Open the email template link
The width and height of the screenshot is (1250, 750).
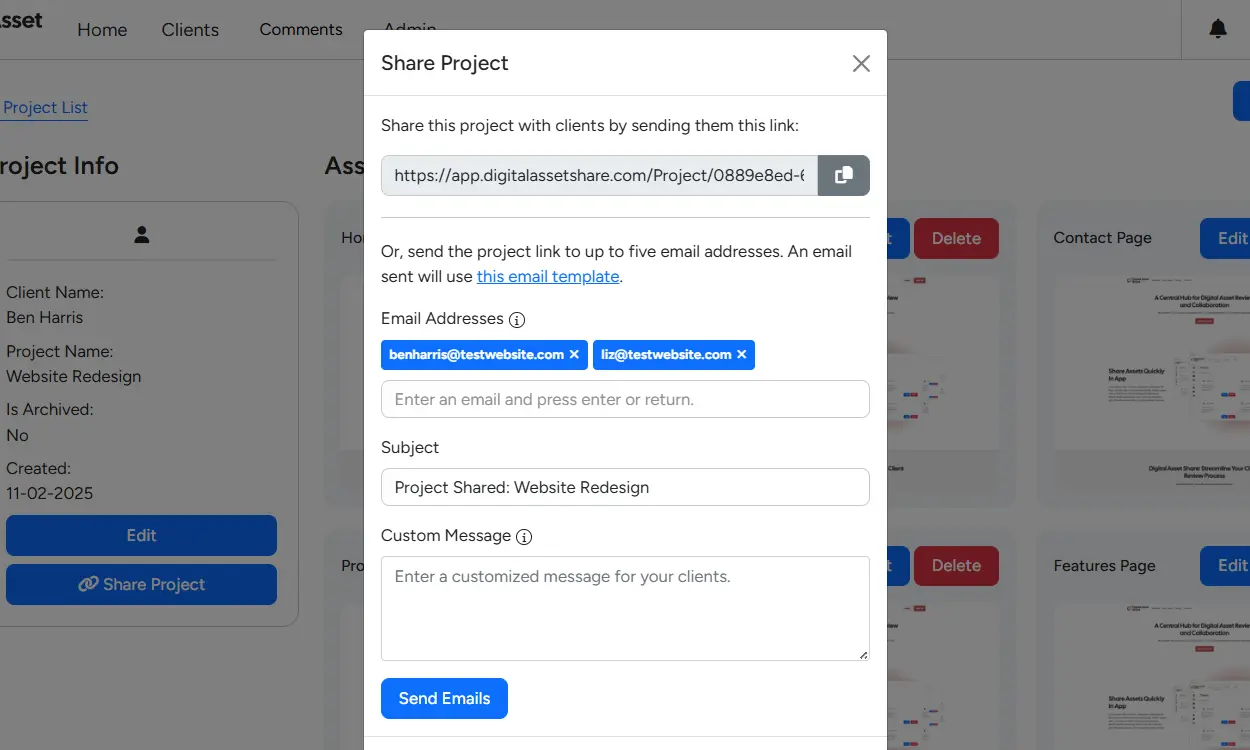(x=548, y=276)
